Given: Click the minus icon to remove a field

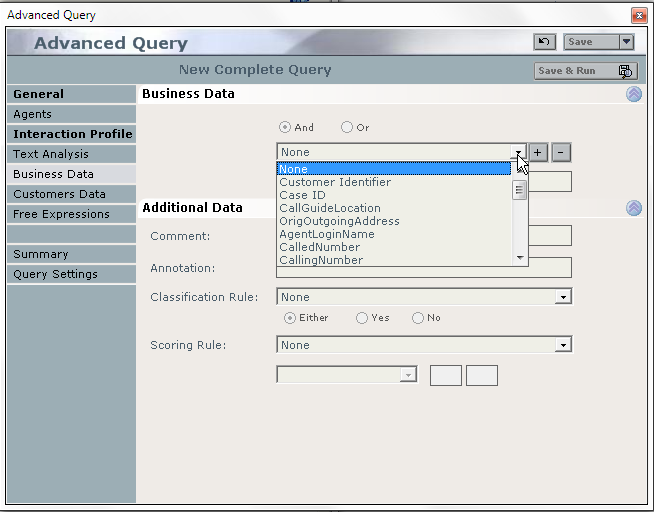Looking at the screenshot, I should pos(561,152).
